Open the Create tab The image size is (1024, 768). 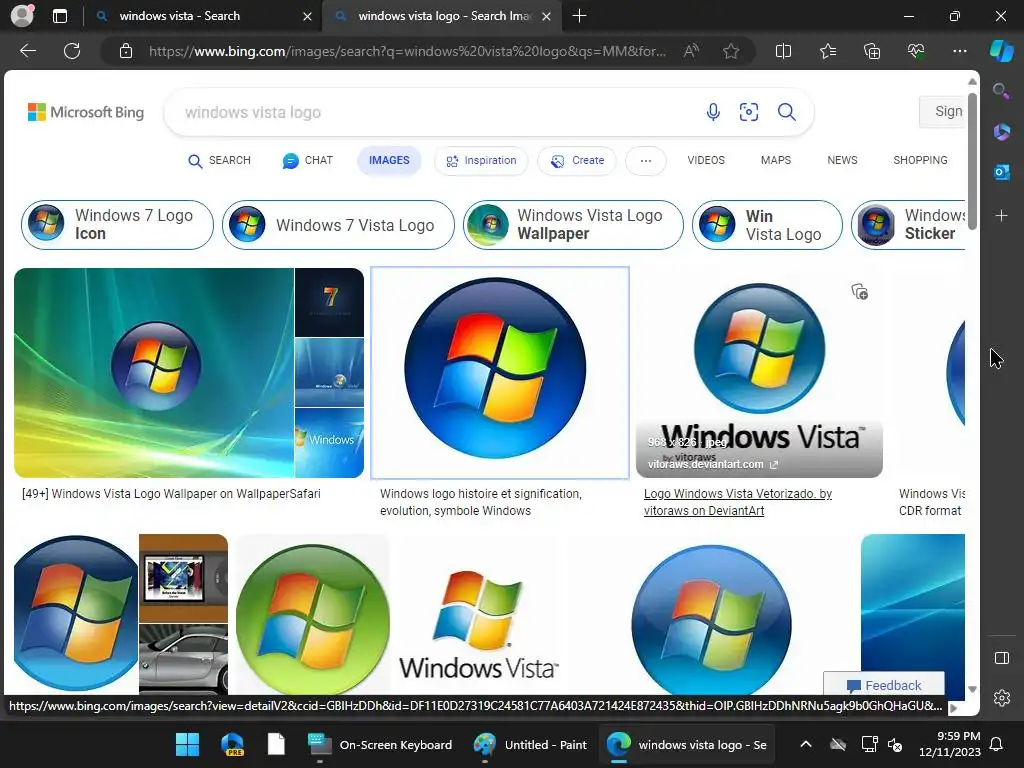tap(577, 161)
